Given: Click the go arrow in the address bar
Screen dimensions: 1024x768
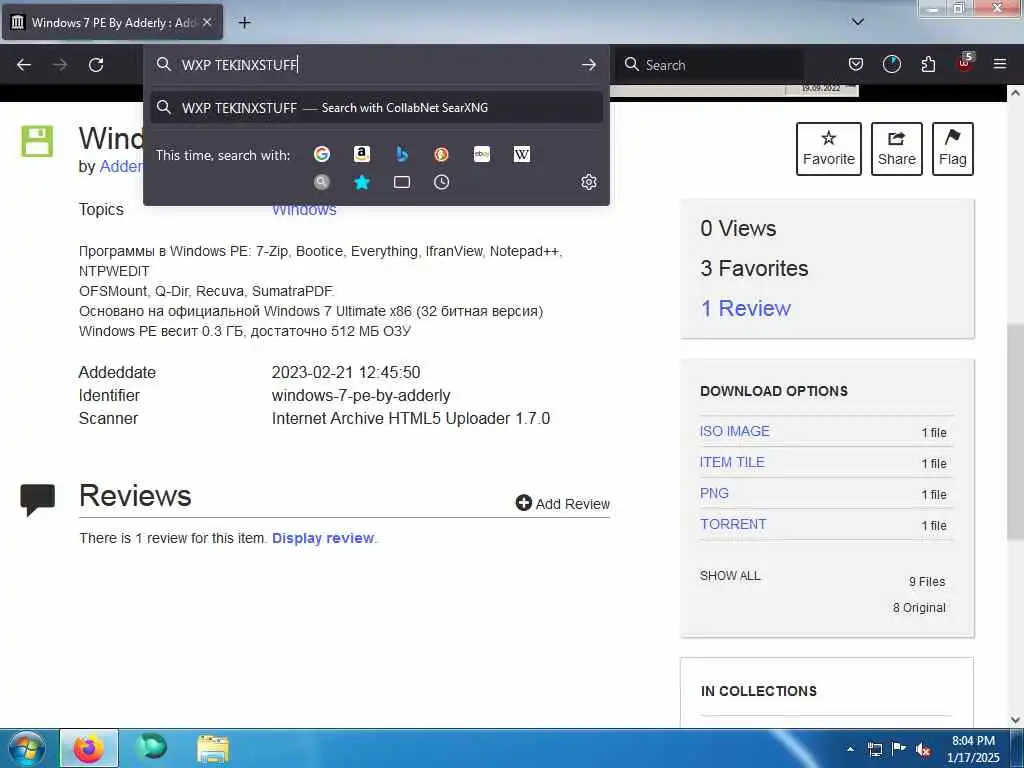Looking at the screenshot, I should click(x=588, y=65).
